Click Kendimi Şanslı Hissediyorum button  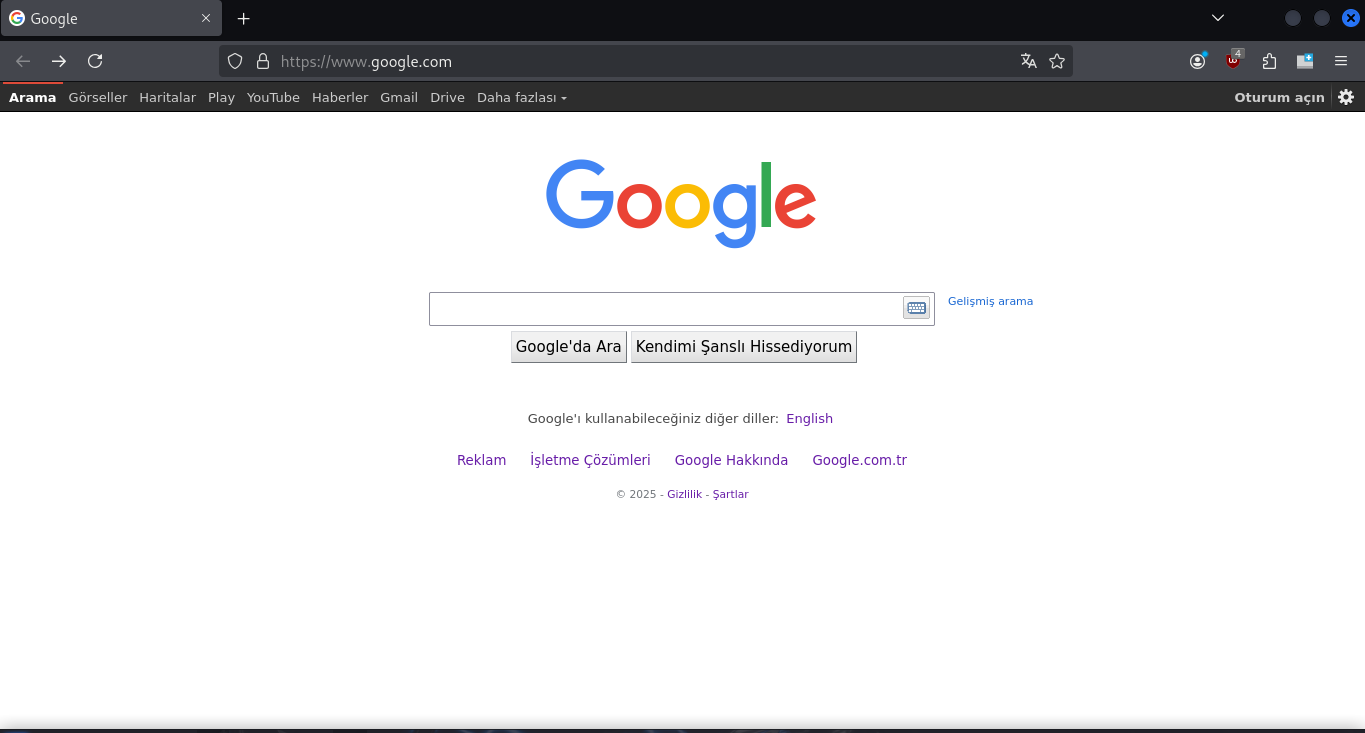(744, 347)
